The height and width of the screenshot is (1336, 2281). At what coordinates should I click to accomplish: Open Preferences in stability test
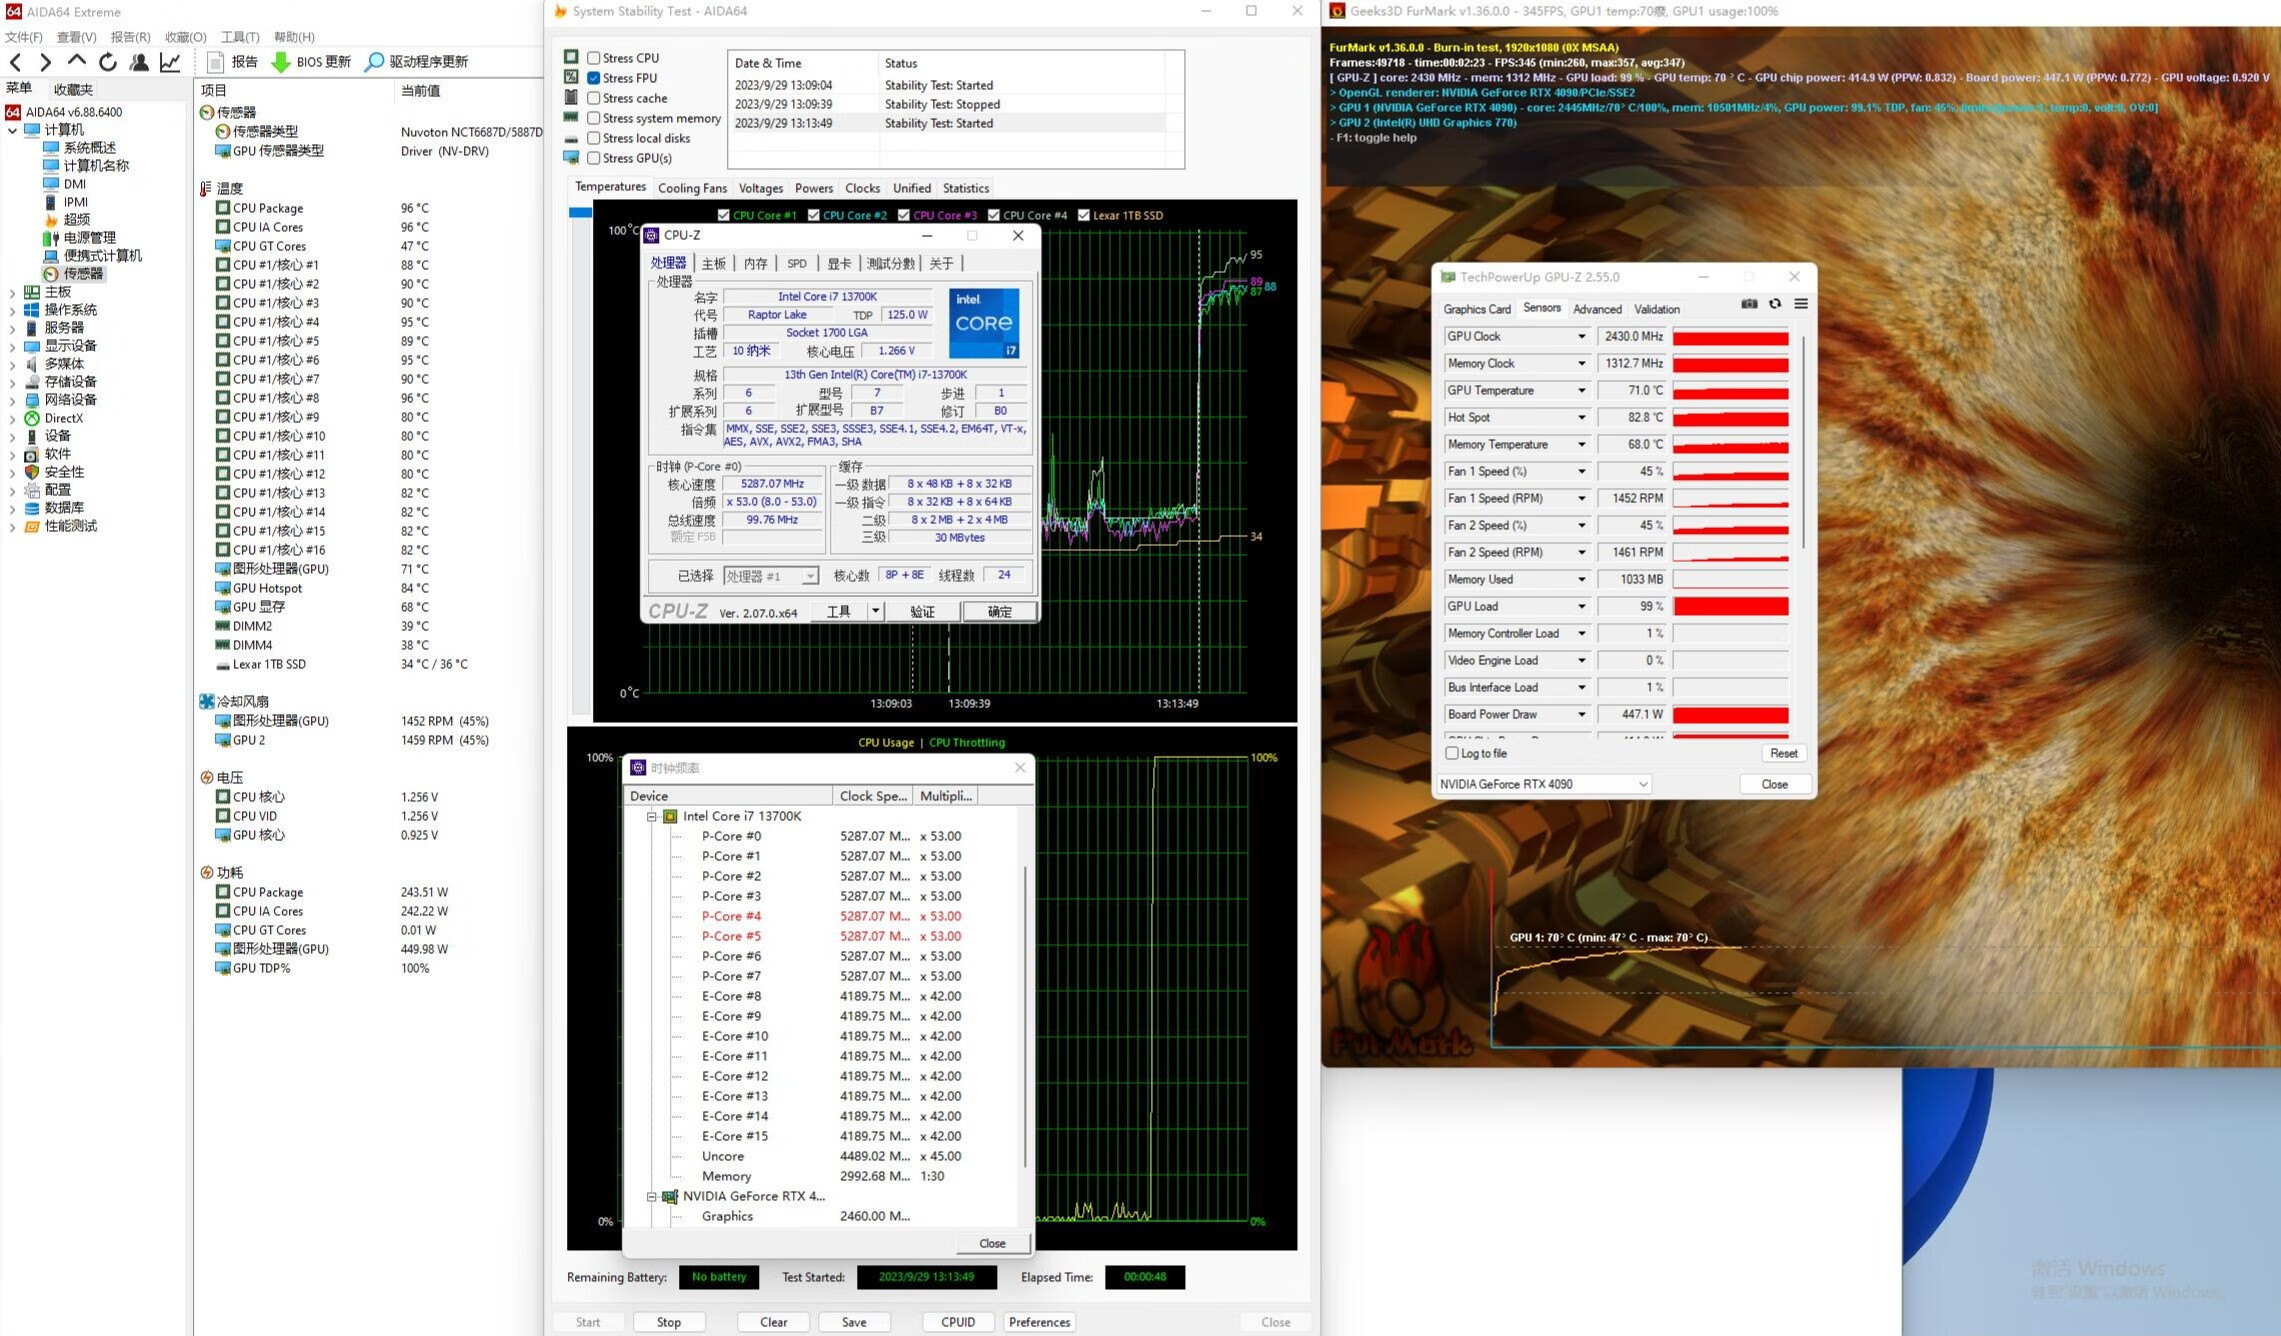pos(1039,1322)
